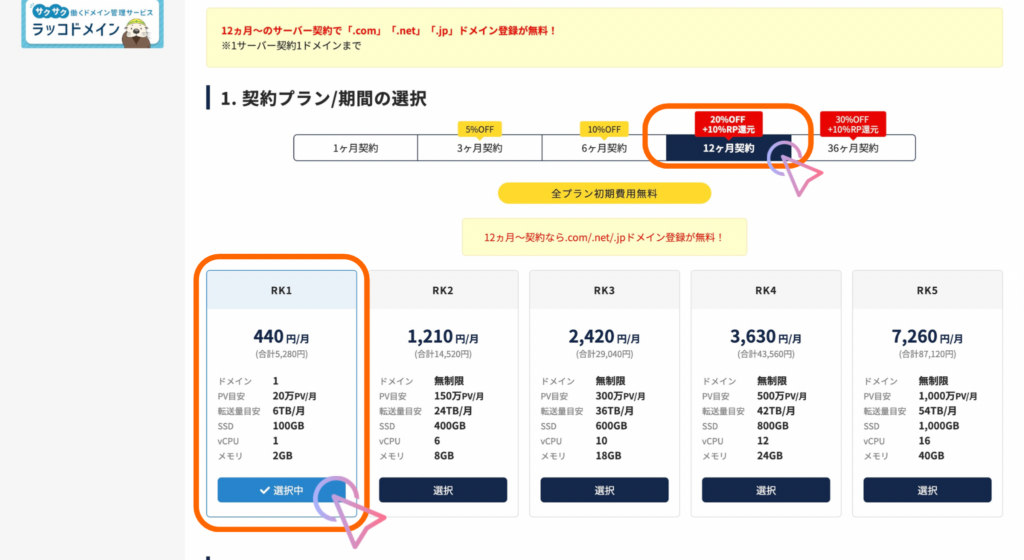Image resolution: width=1024 pixels, height=560 pixels.
Task: Choose the 12ヶ月契約 period tab
Action: click(728, 148)
